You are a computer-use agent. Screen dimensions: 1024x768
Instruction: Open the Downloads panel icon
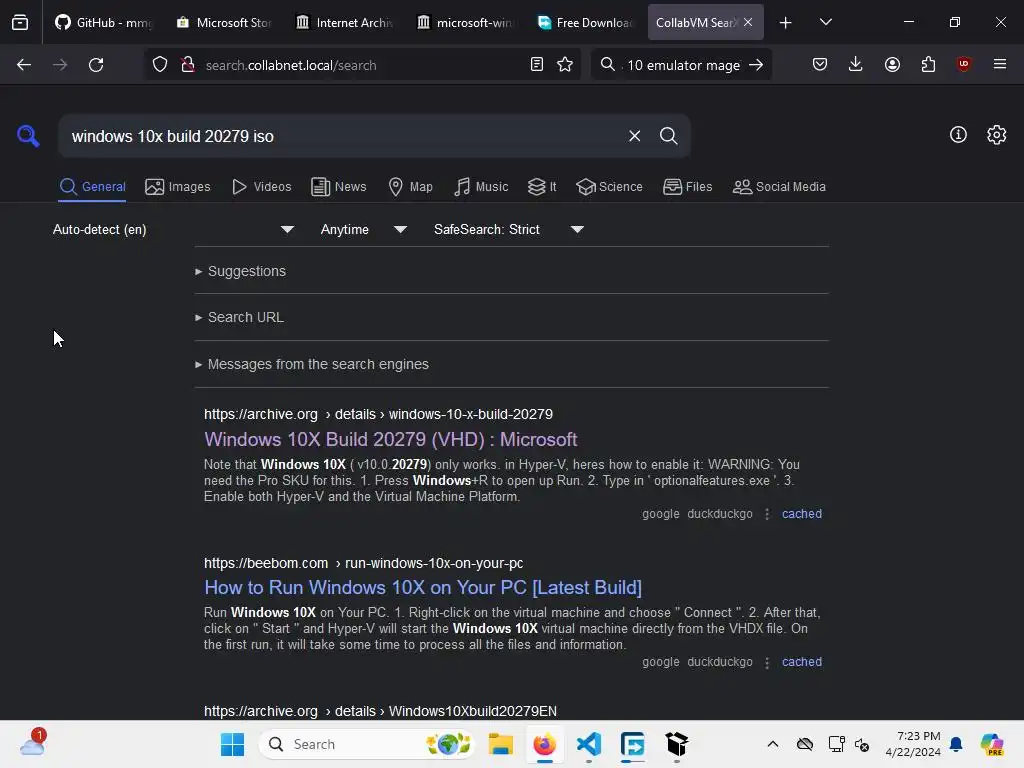coord(856,65)
